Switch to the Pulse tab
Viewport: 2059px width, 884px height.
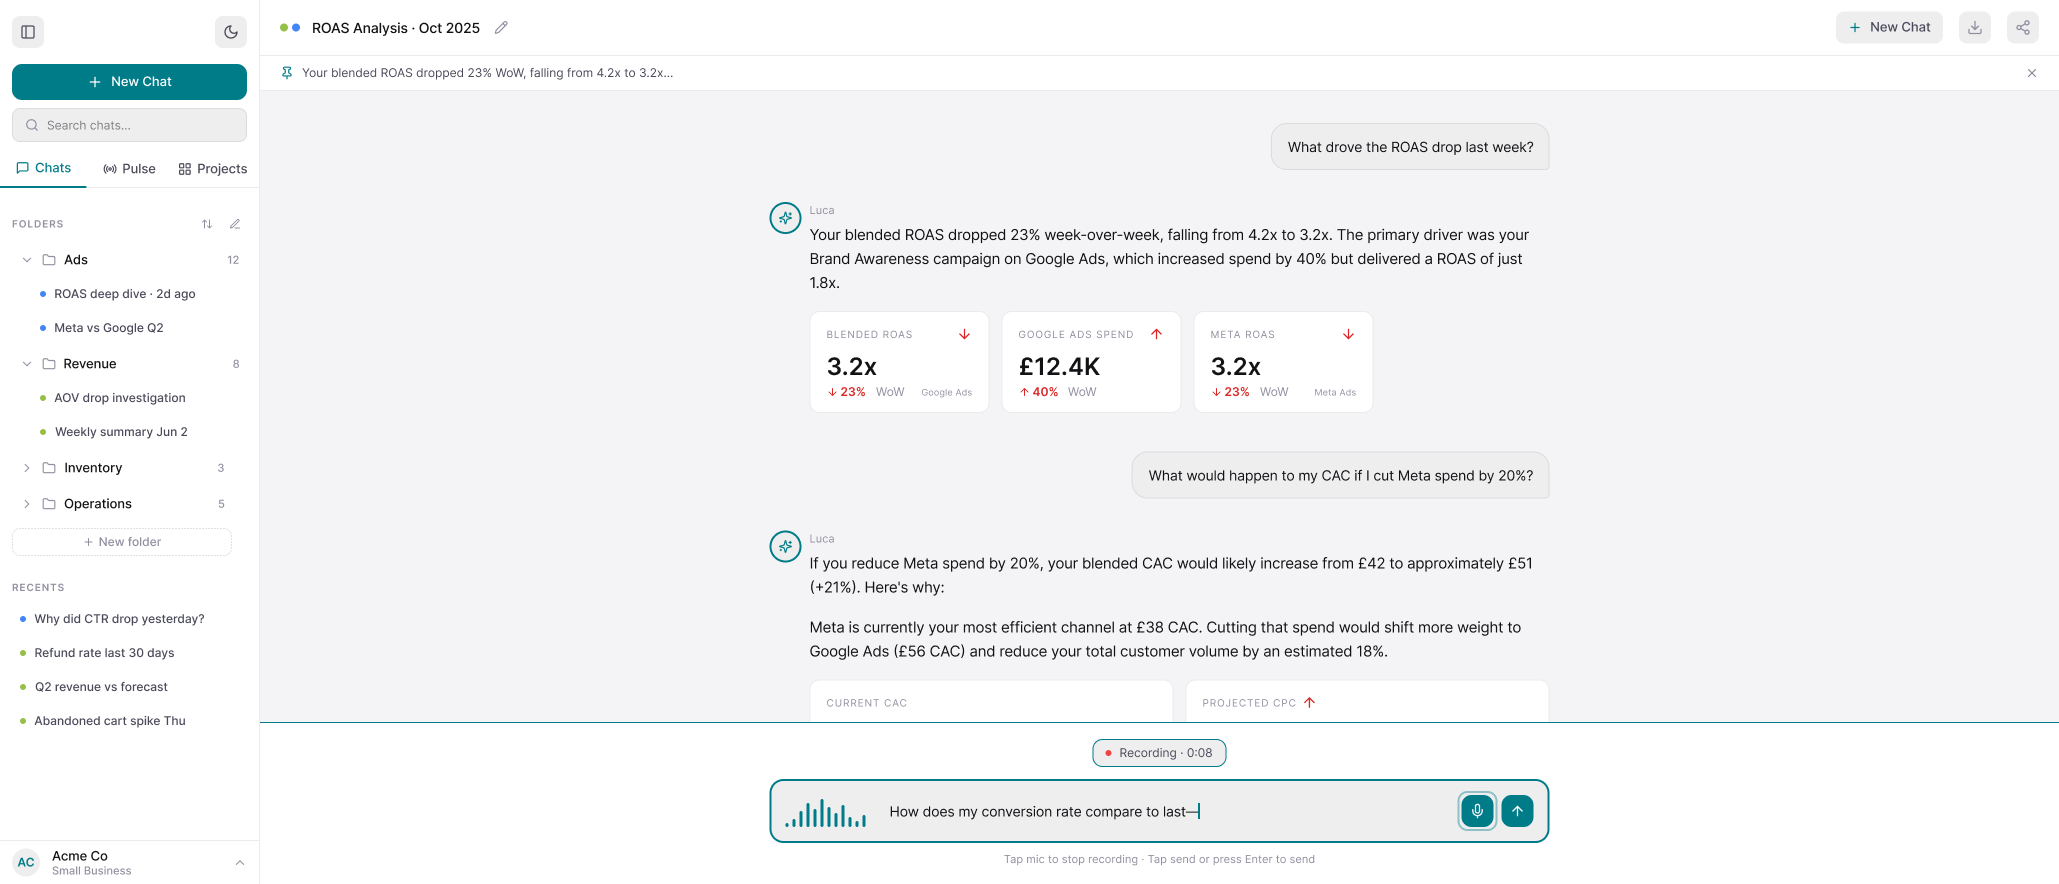tap(130, 169)
